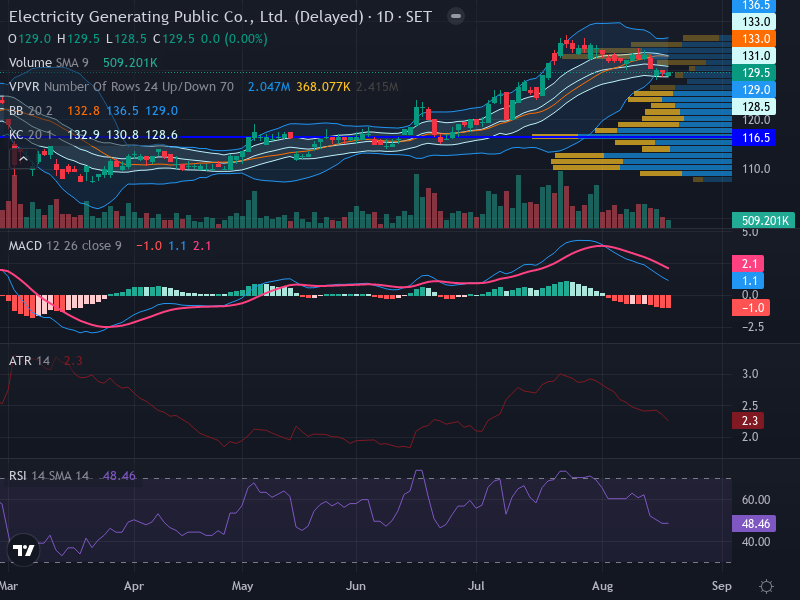Click the 116.5 blue horizontal line price tag
The image size is (800, 600).
754,138
